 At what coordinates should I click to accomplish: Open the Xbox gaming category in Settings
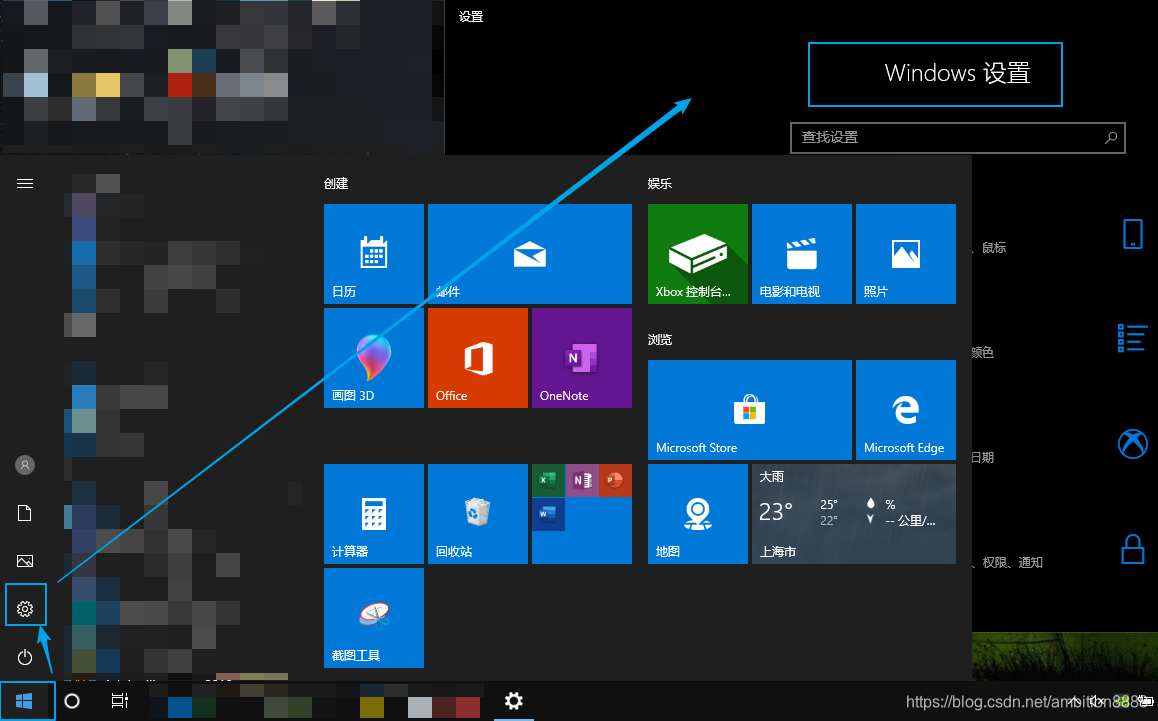(1133, 444)
